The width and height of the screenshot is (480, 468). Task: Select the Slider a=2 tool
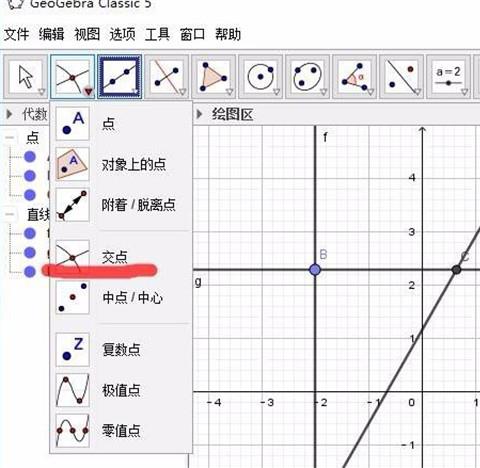(449, 77)
